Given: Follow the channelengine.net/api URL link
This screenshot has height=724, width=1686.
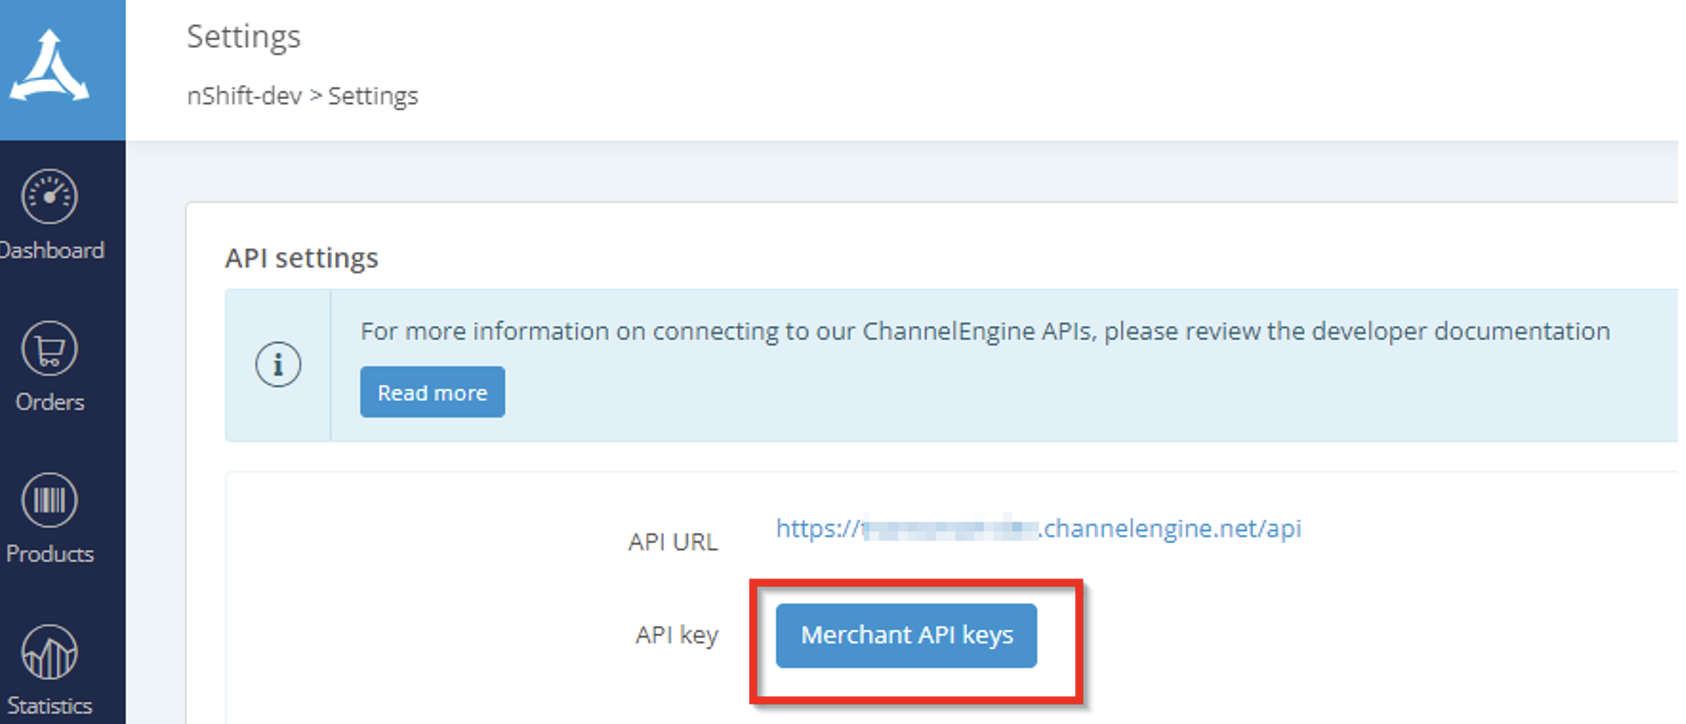Looking at the screenshot, I should (x=1038, y=528).
